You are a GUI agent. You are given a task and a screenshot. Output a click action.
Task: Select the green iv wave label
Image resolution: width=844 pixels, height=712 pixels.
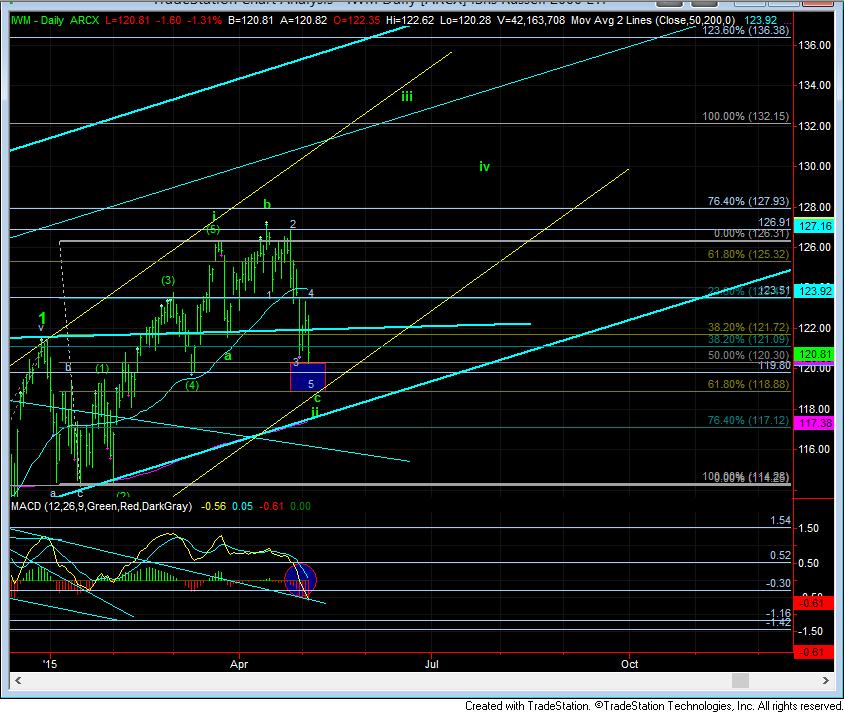[484, 166]
